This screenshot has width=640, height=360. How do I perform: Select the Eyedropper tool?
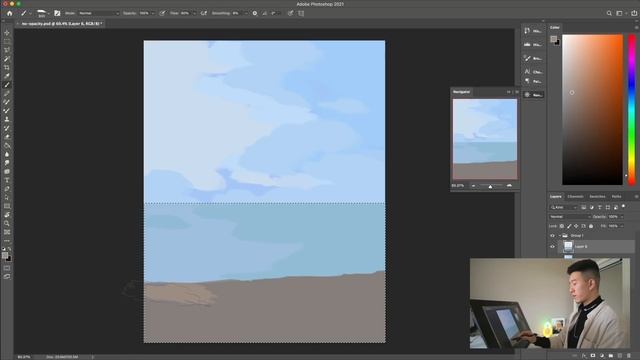pyautogui.click(x=7, y=76)
